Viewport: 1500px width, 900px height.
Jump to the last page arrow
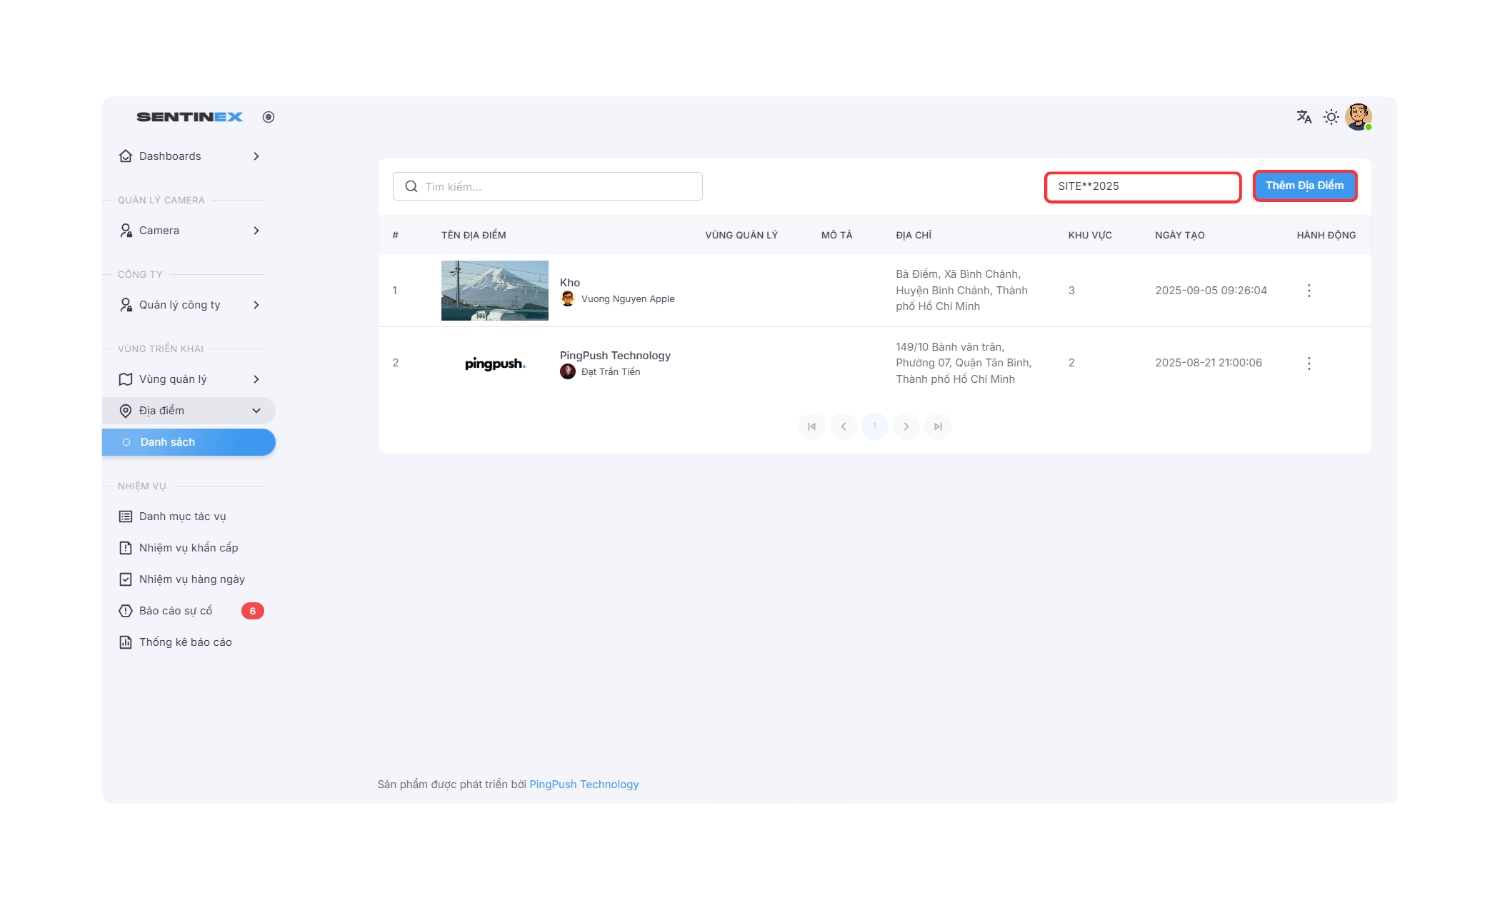point(937,427)
